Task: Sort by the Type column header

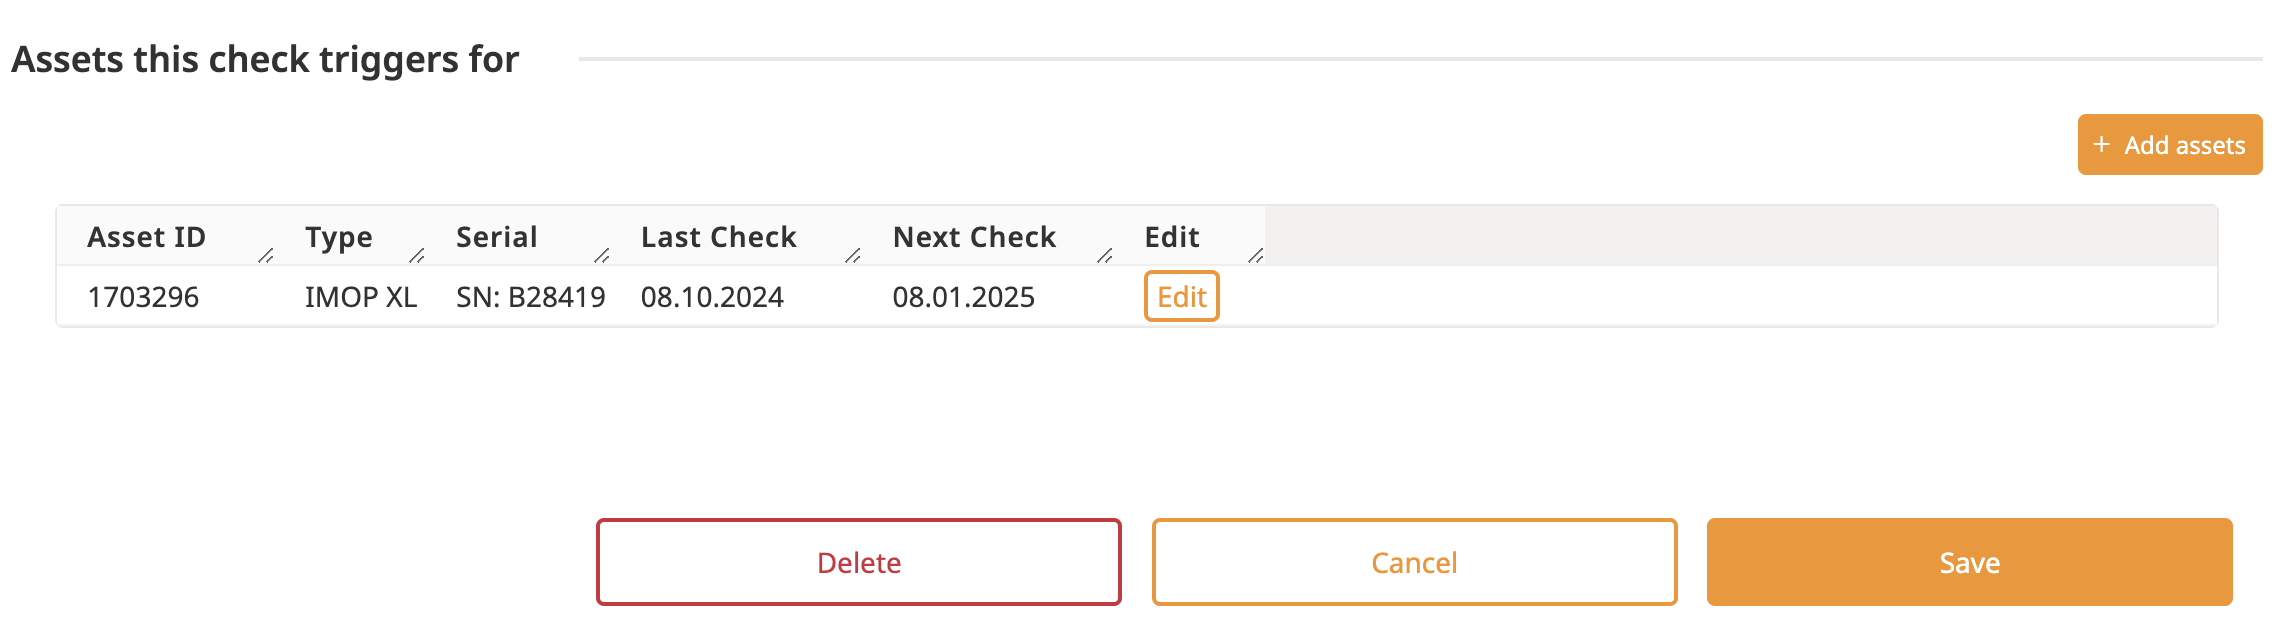Action: (339, 237)
